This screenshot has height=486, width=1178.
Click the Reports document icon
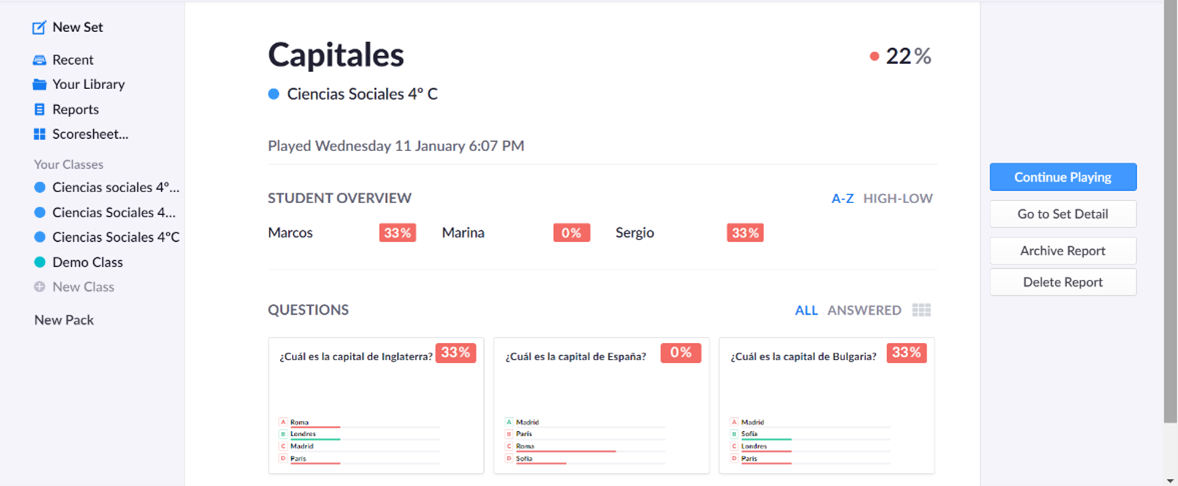[x=40, y=110]
